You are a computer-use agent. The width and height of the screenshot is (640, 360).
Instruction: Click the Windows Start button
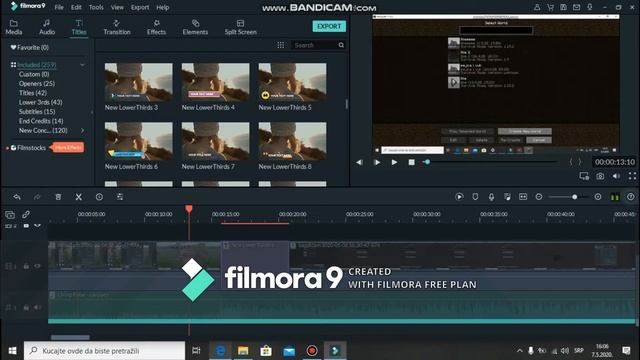12,351
